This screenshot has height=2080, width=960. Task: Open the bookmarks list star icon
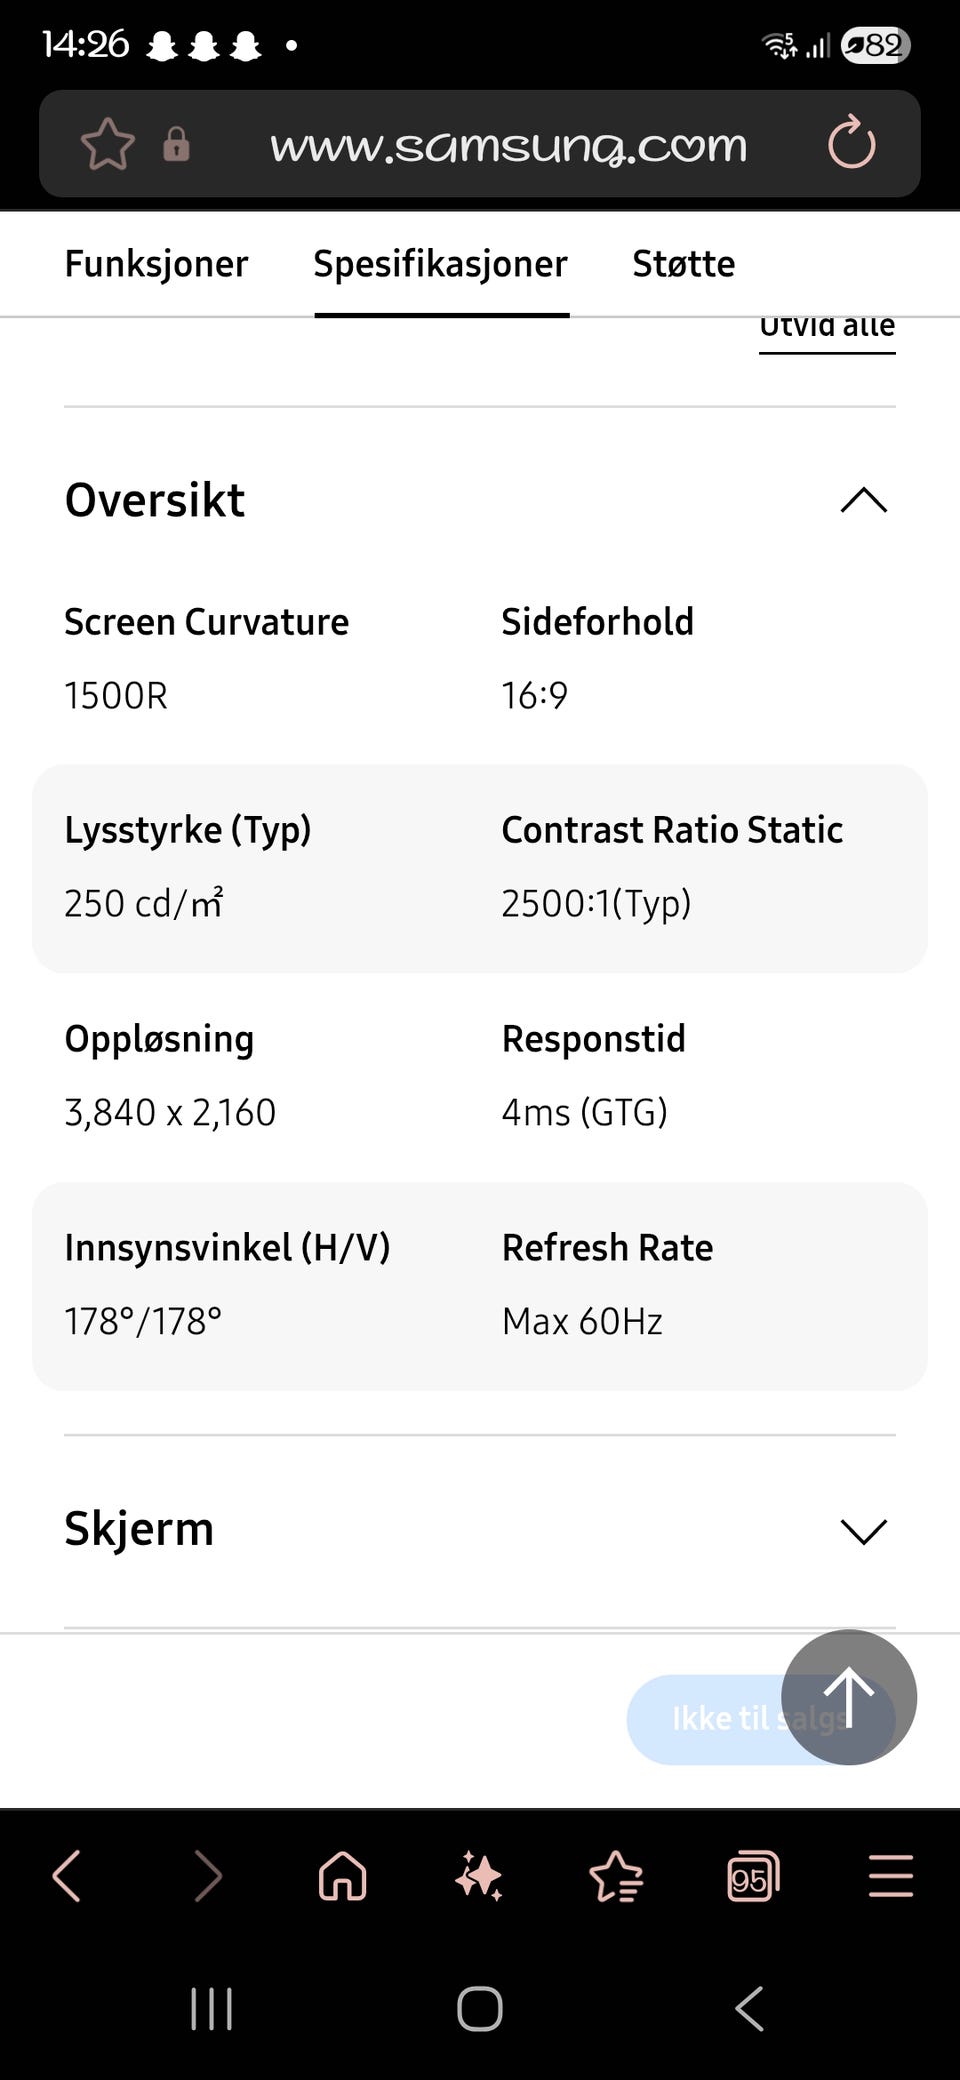click(x=616, y=1875)
